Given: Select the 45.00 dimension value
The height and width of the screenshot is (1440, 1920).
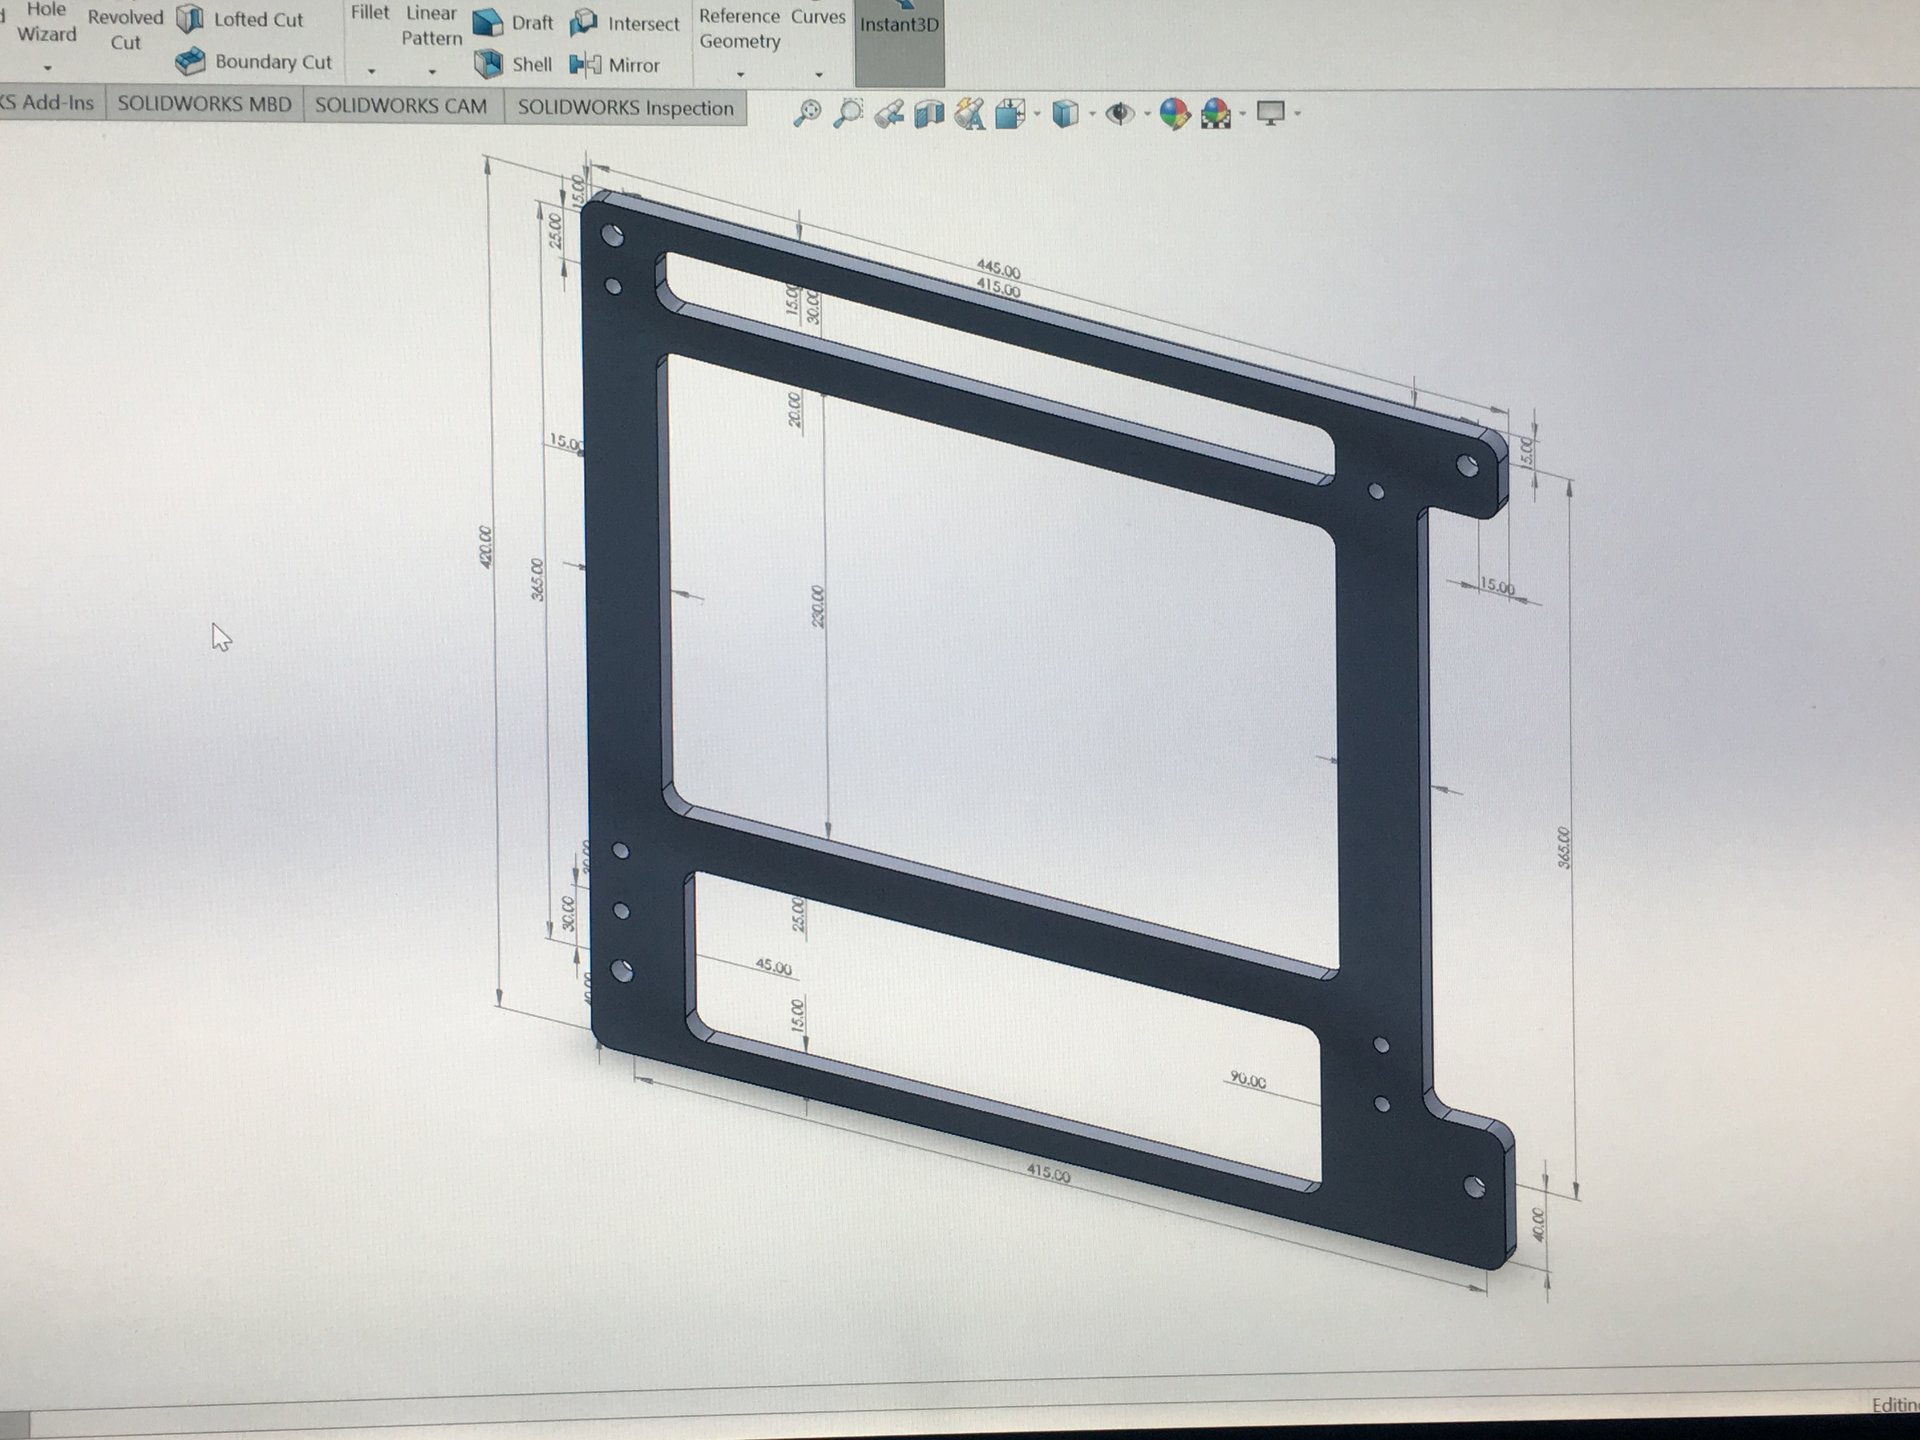Looking at the screenshot, I should [x=773, y=967].
